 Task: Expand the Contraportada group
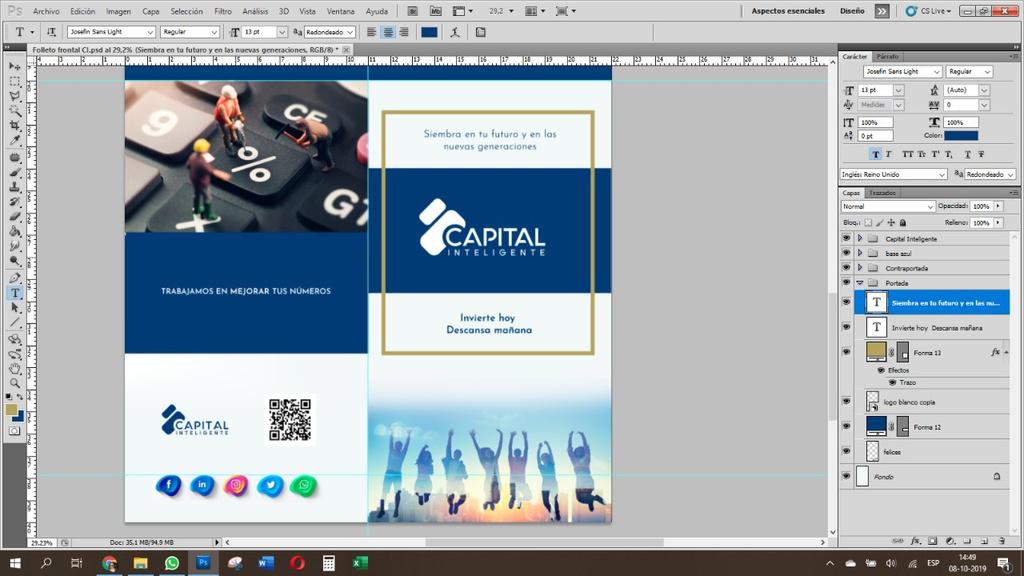(860, 268)
